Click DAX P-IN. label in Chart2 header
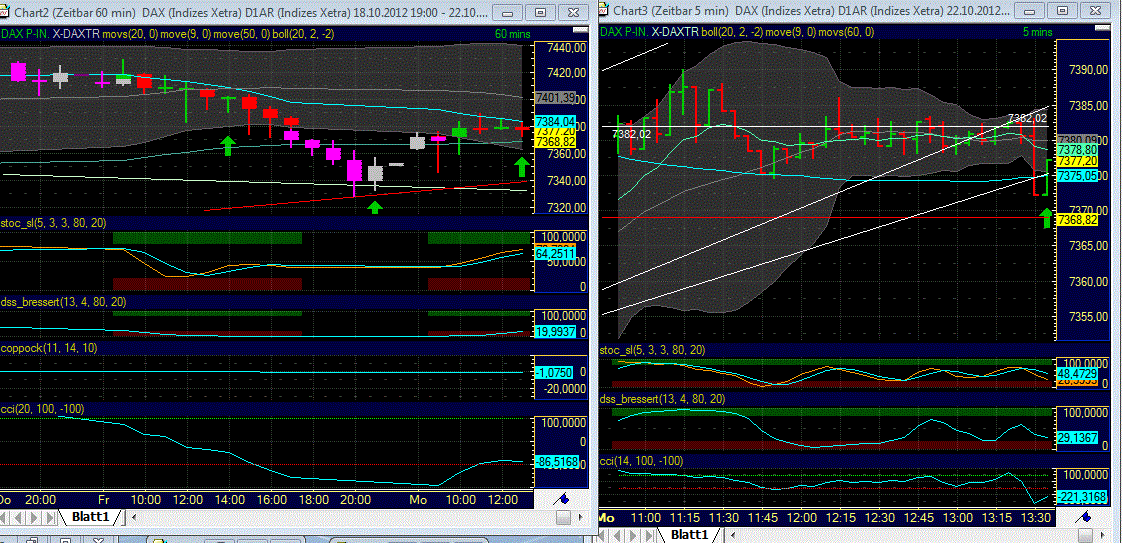Screen dimensions: 1122x543 [x=25, y=34]
